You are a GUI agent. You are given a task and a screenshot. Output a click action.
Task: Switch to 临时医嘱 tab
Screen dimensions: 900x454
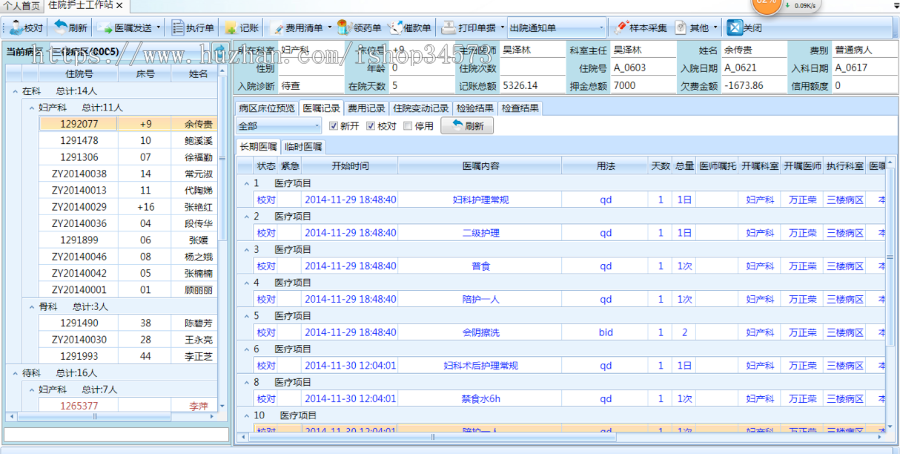click(x=303, y=147)
